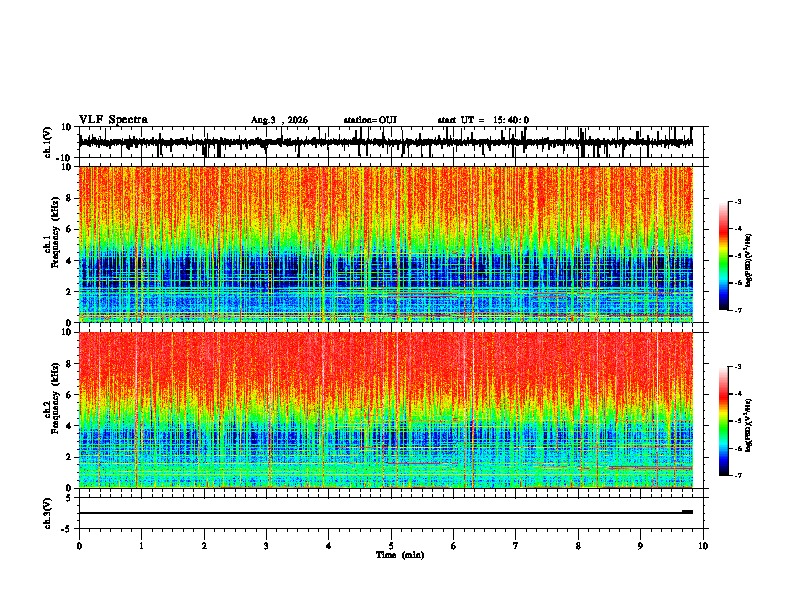Click the ch.3(V) flat line trace panel
The height and width of the screenshot is (612, 792).
tap(390, 513)
